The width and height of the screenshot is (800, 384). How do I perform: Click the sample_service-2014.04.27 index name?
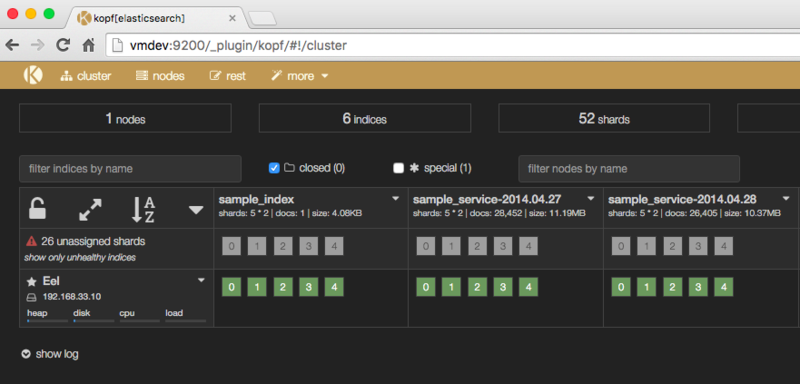click(488, 199)
